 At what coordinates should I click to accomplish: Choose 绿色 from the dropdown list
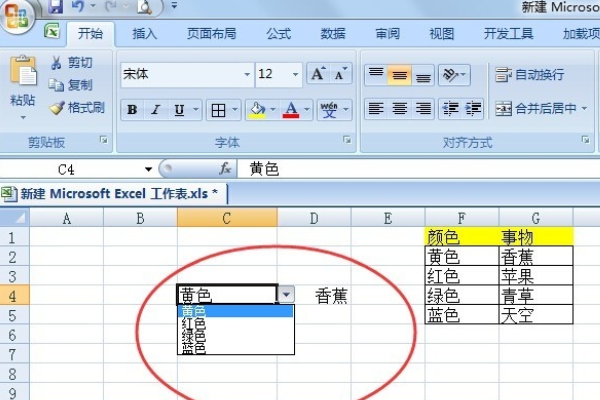coord(236,336)
